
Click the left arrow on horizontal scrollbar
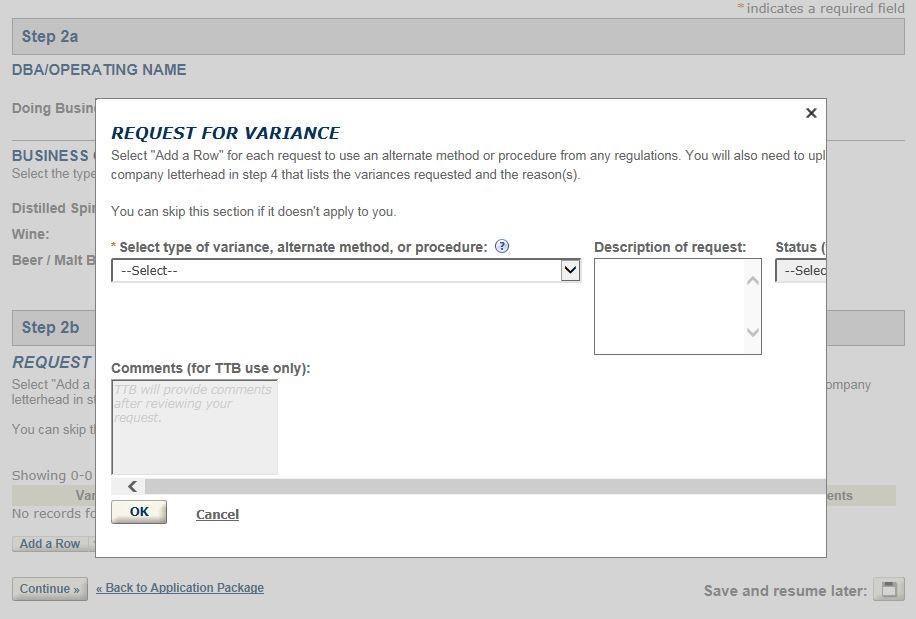point(132,486)
